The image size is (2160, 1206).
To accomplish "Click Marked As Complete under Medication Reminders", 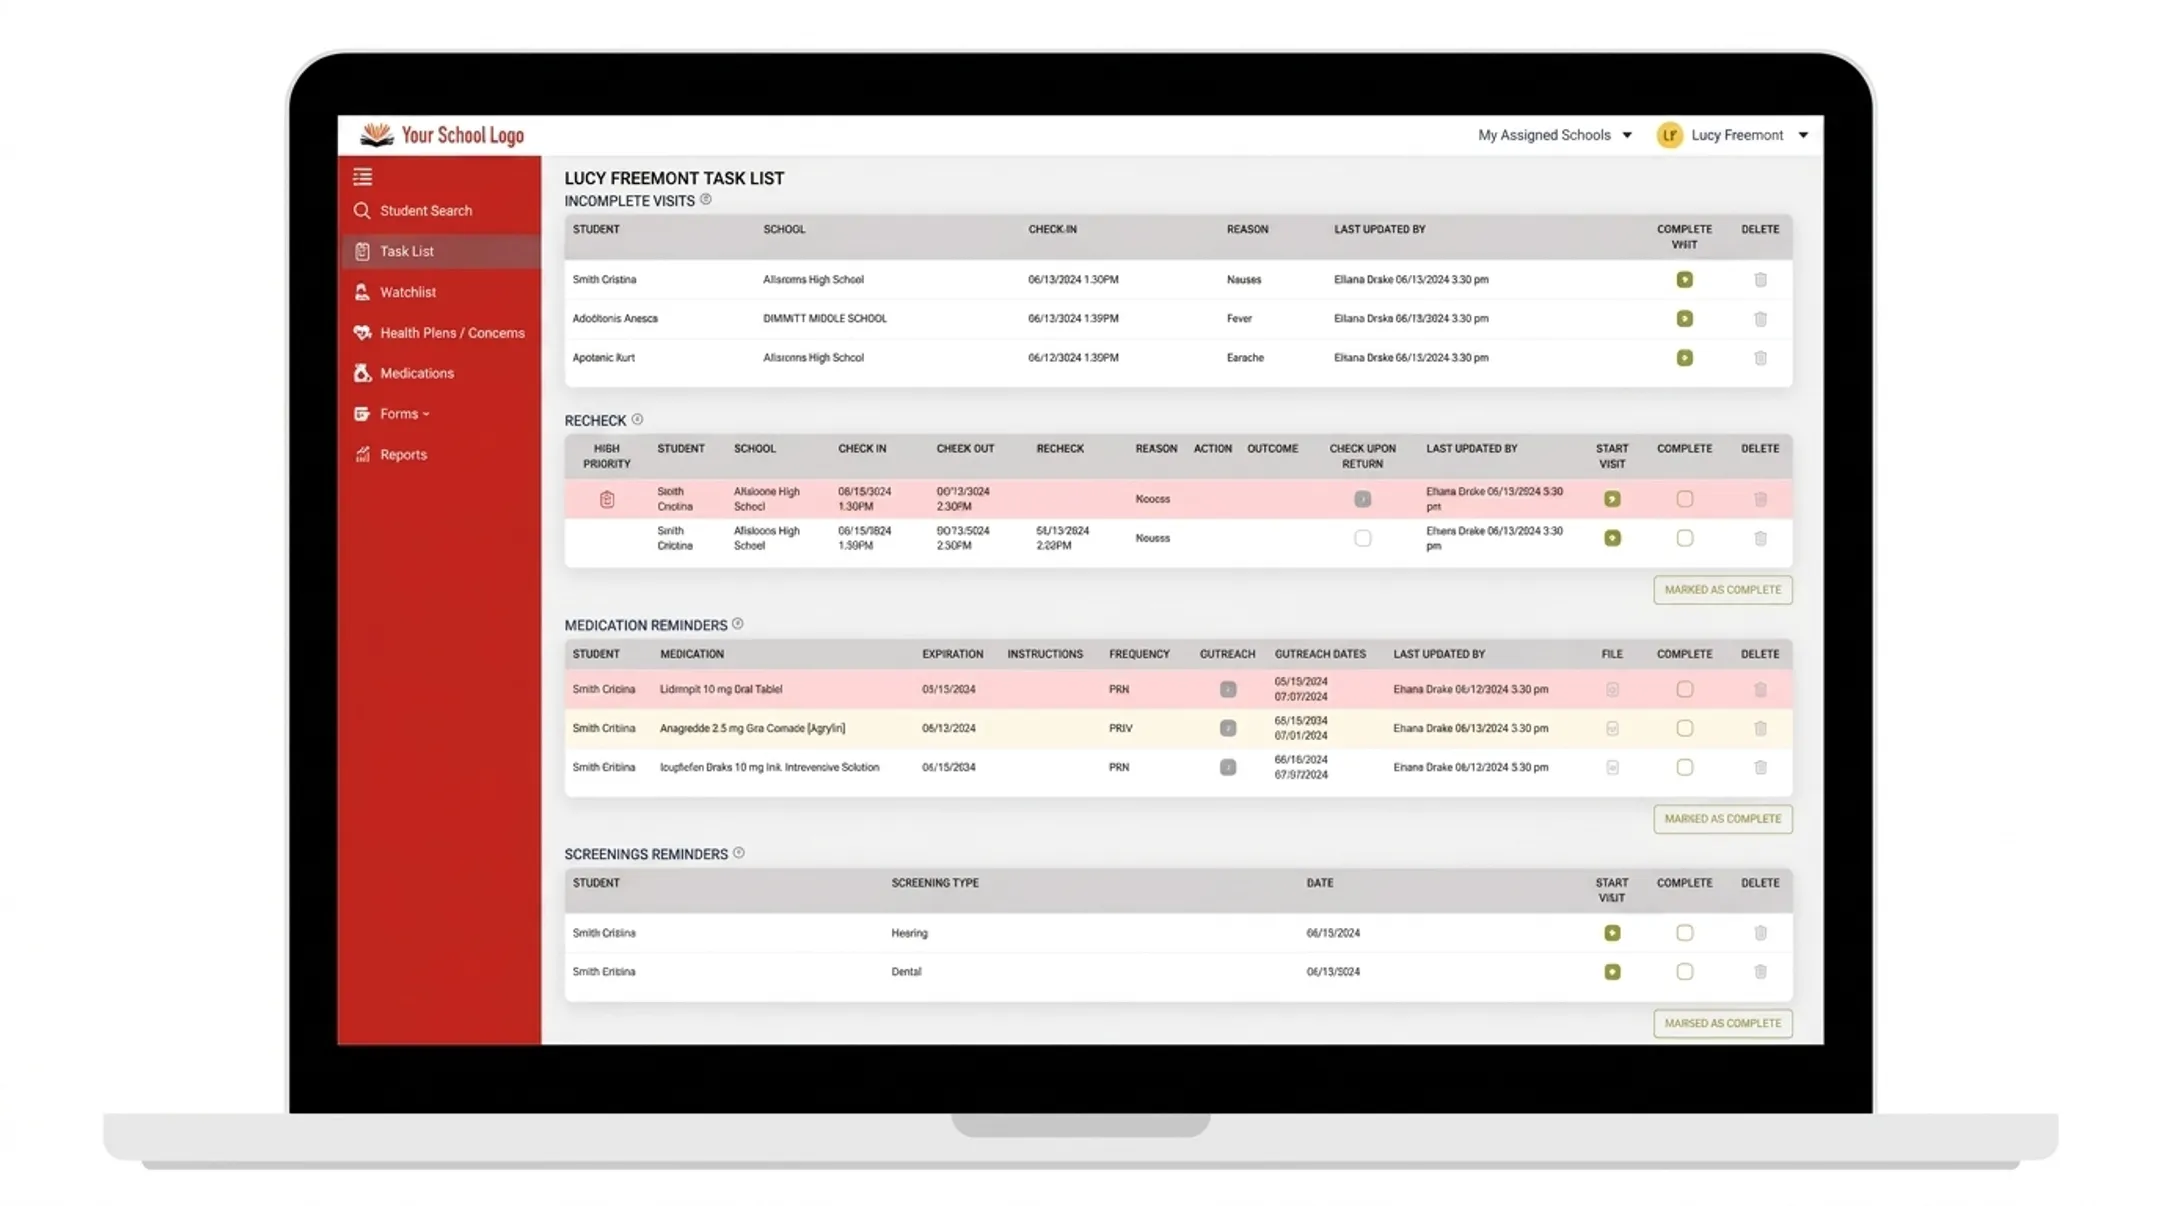I will pyautogui.click(x=1722, y=819).
